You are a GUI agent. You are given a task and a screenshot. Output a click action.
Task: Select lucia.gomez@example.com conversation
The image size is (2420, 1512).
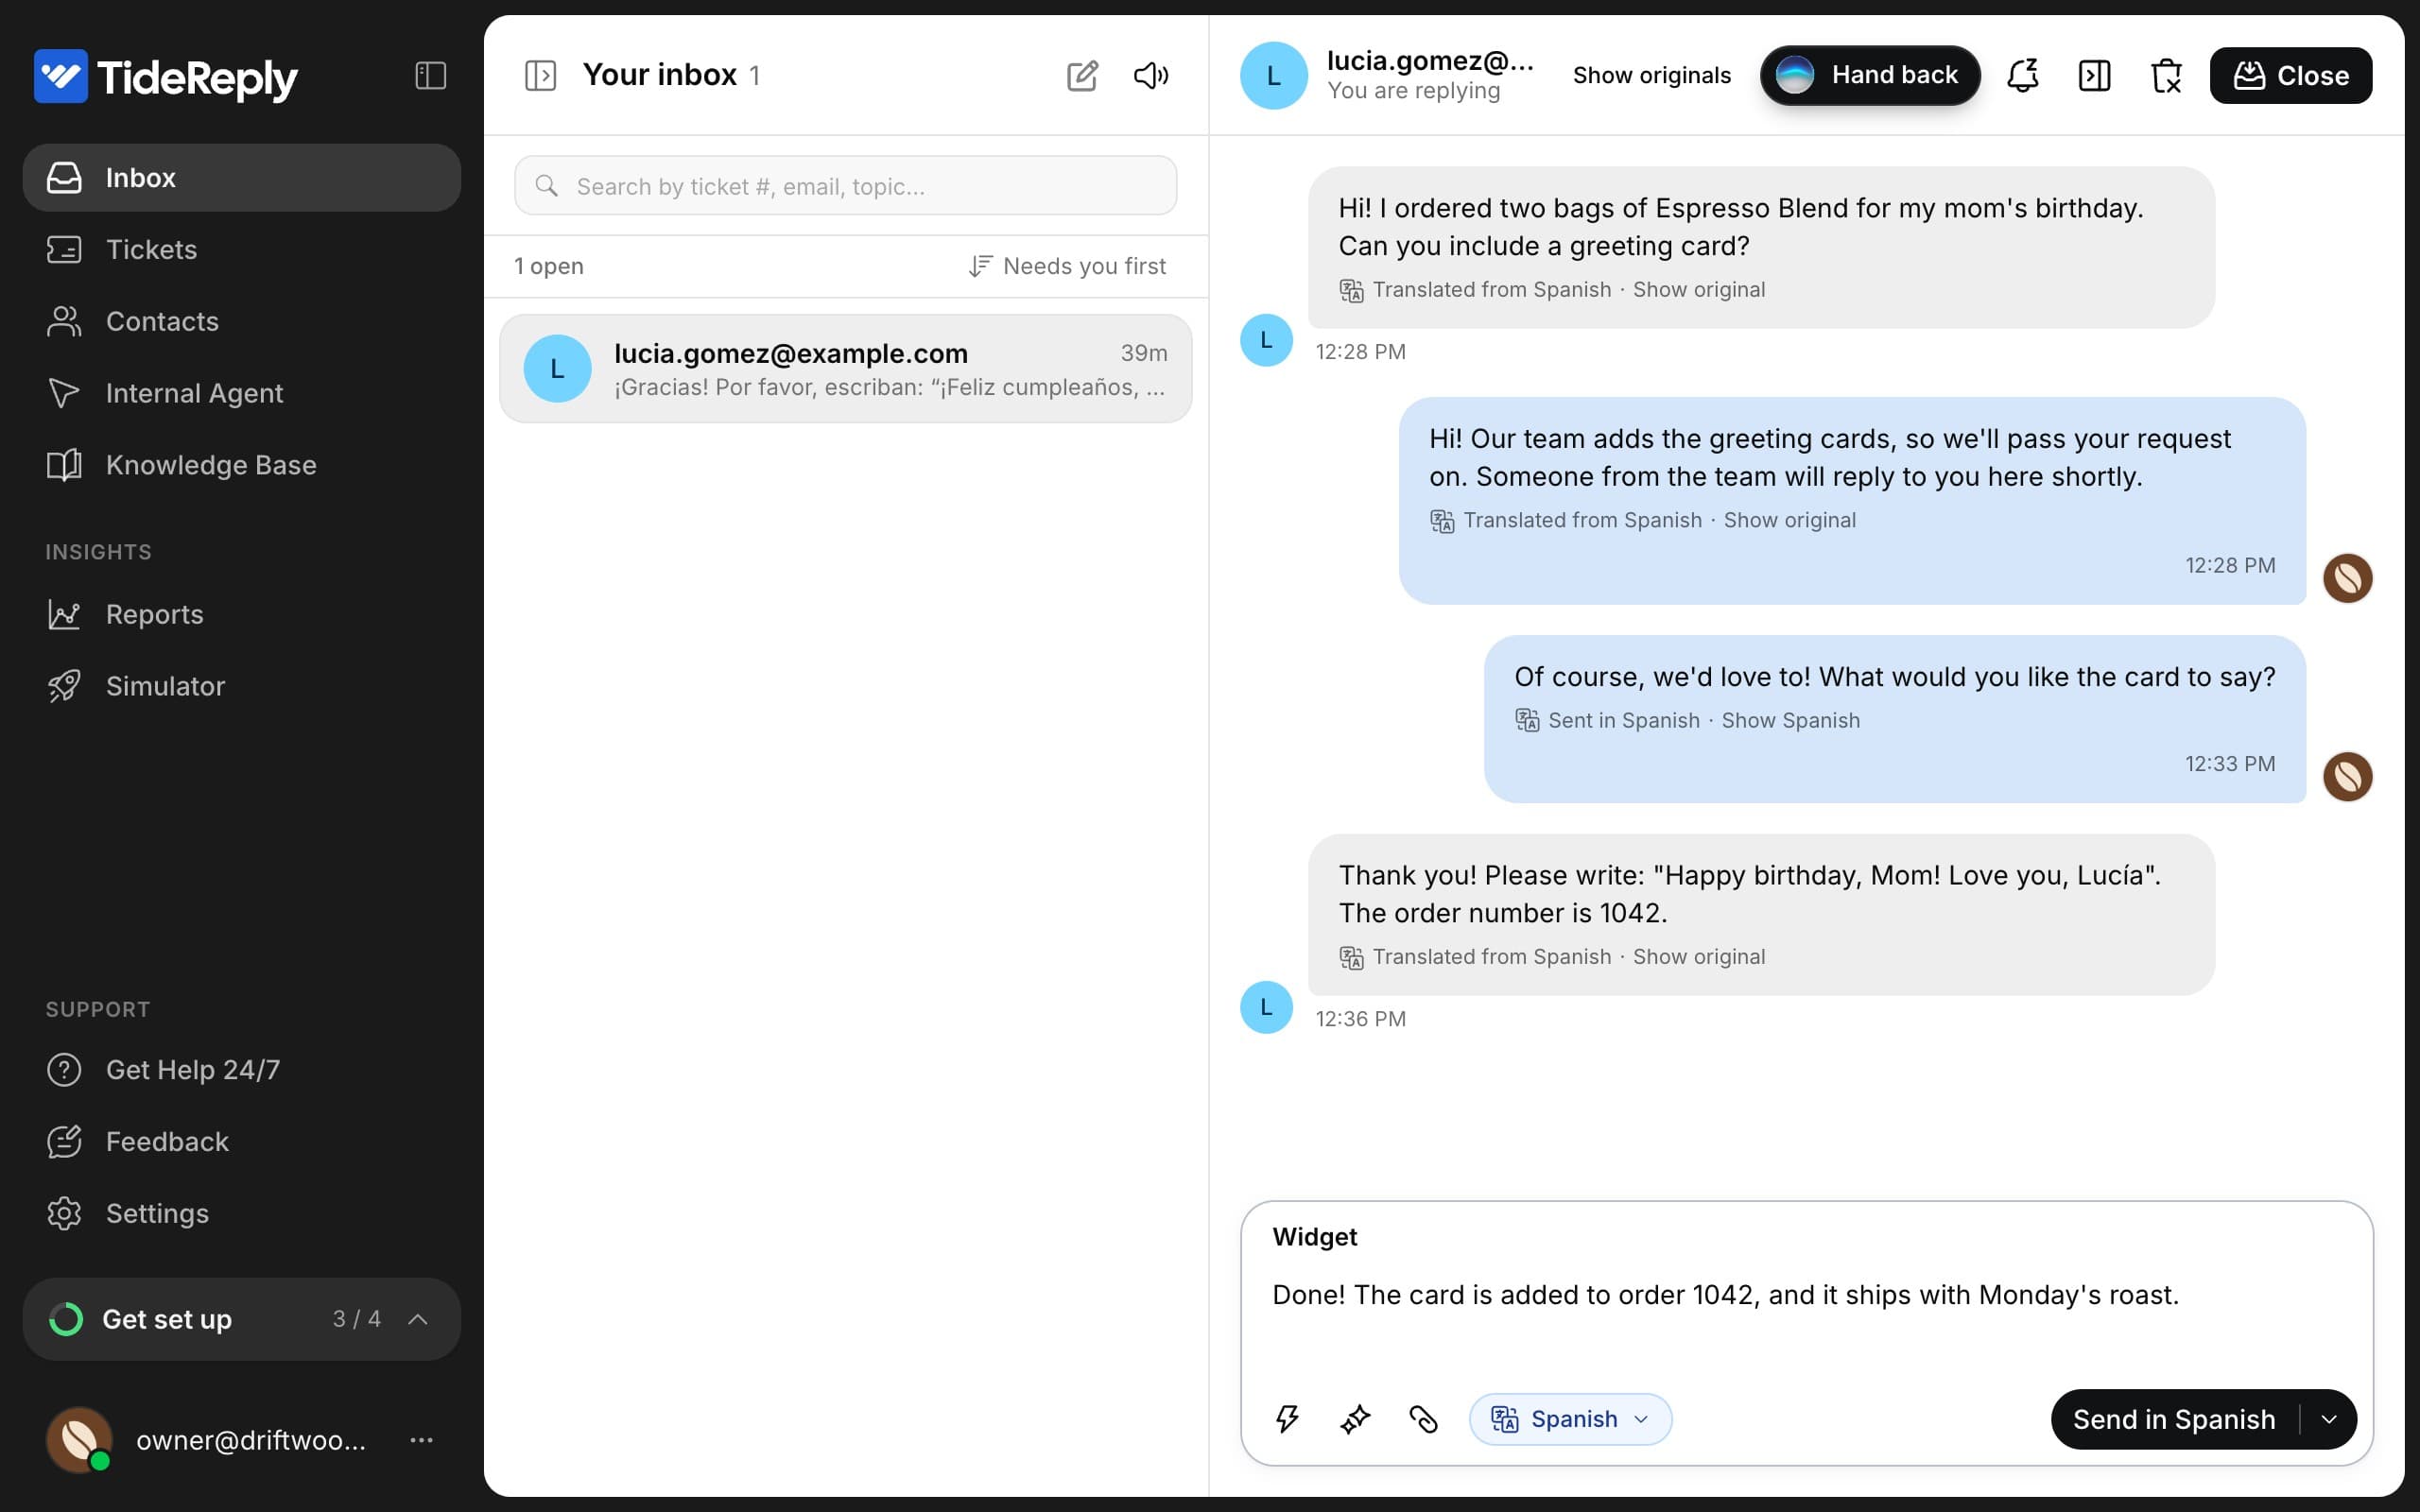click(845, 369)
